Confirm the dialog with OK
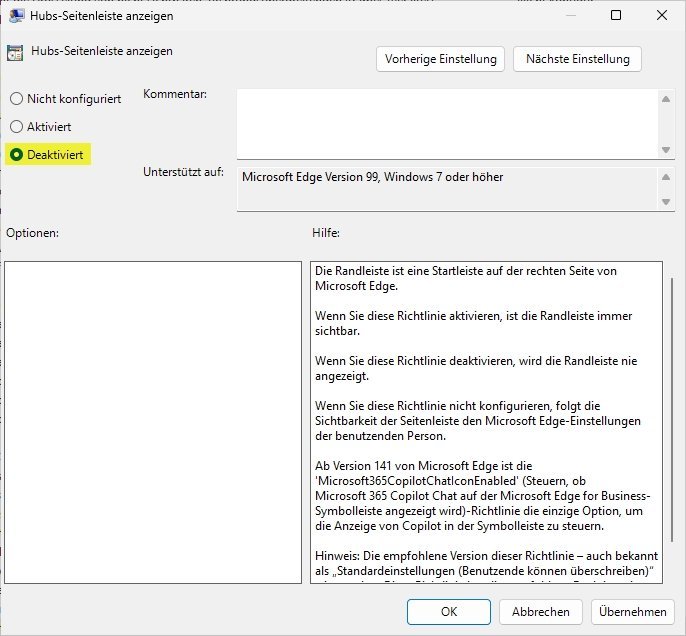 pos(449,611)
